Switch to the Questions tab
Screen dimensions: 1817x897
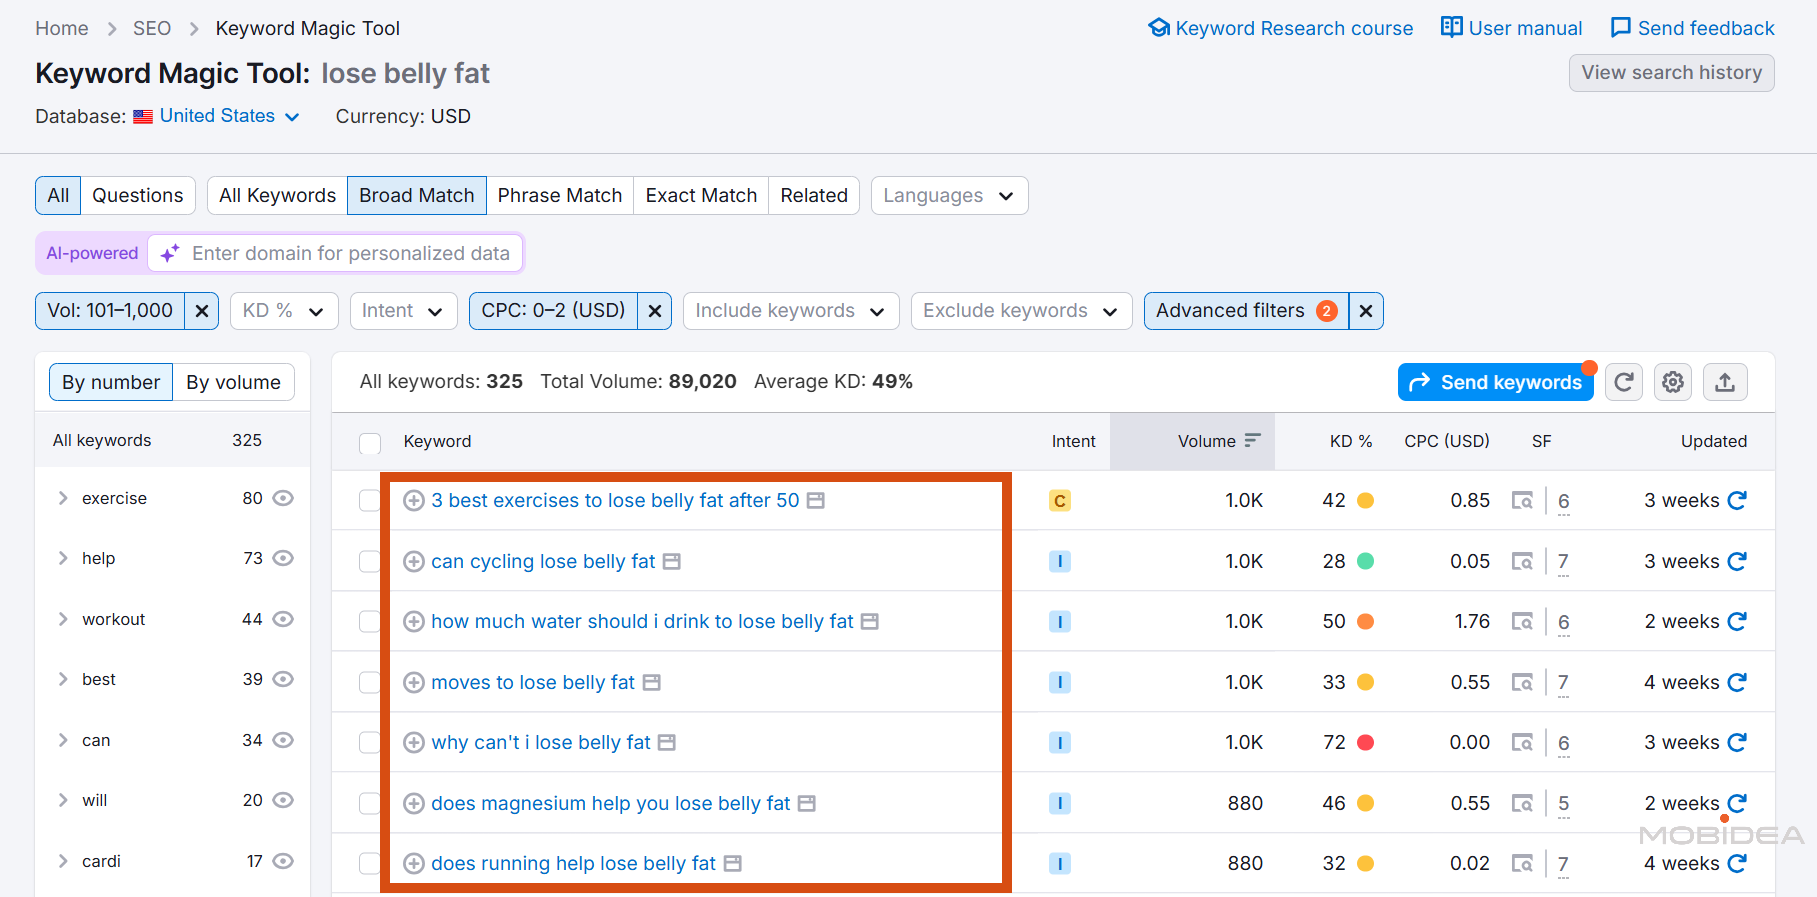[138, 195]
